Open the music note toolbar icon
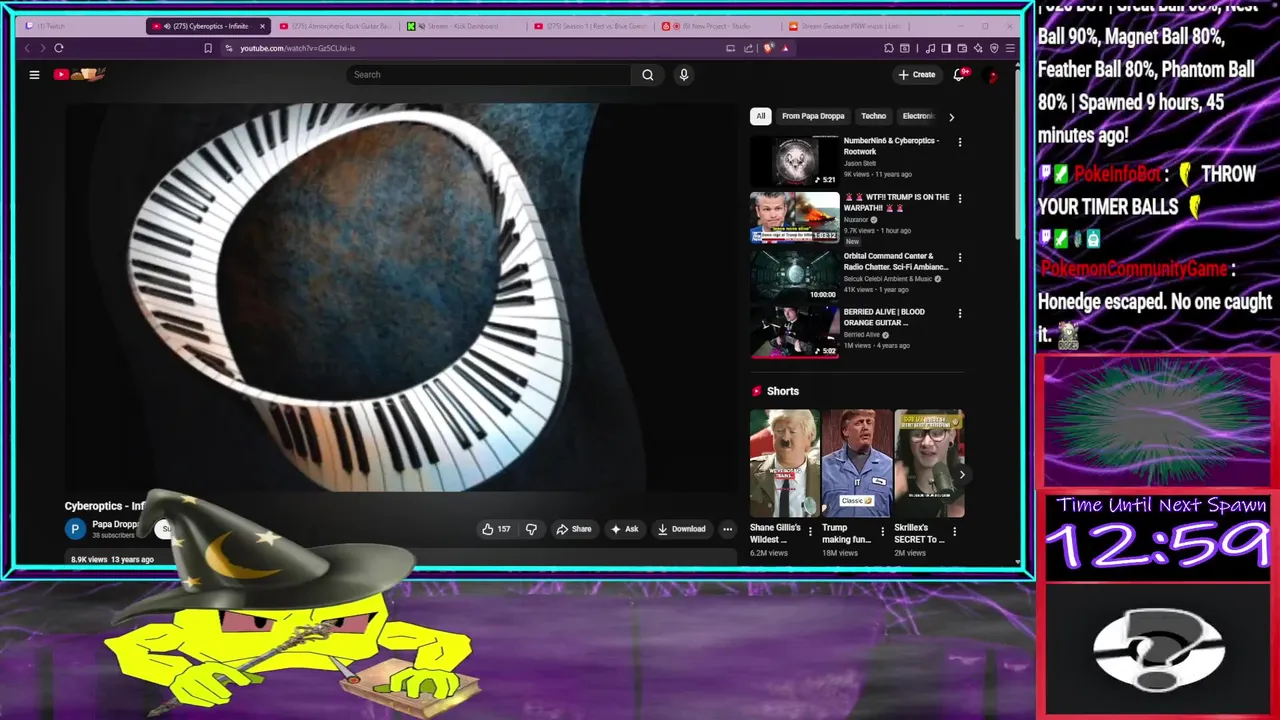Viewport: 1280px width, 720px height. click(x=931, y=48)
